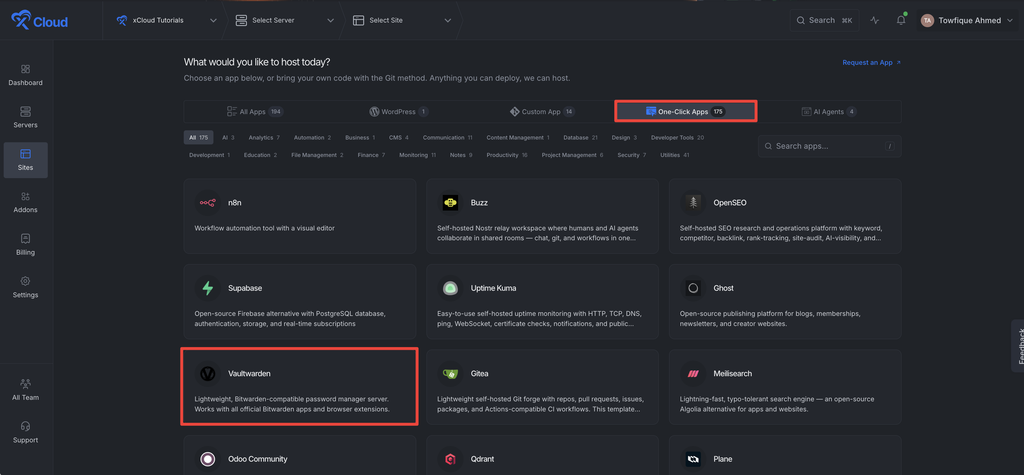Click the Odoo Community icon
The height and width of the screenshot is (475, 1024).
[208, 459]
